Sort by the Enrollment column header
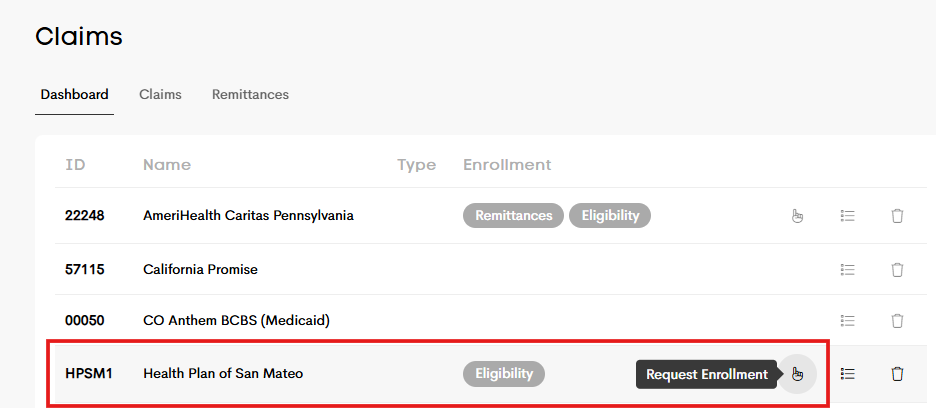This screenshot has height=408, width=936. click(x=507, y=165)
